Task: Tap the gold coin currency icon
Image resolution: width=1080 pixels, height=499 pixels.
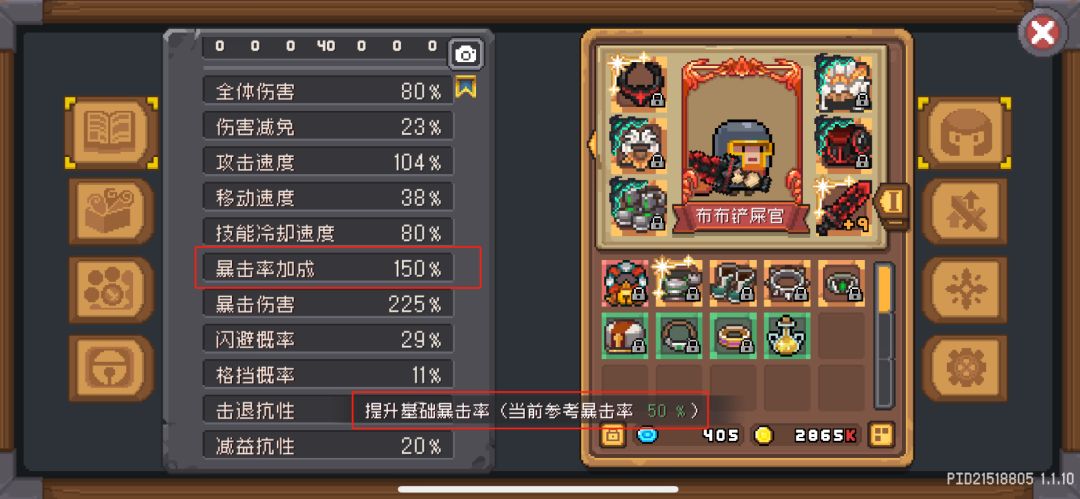Action: [x=765, y=435]
